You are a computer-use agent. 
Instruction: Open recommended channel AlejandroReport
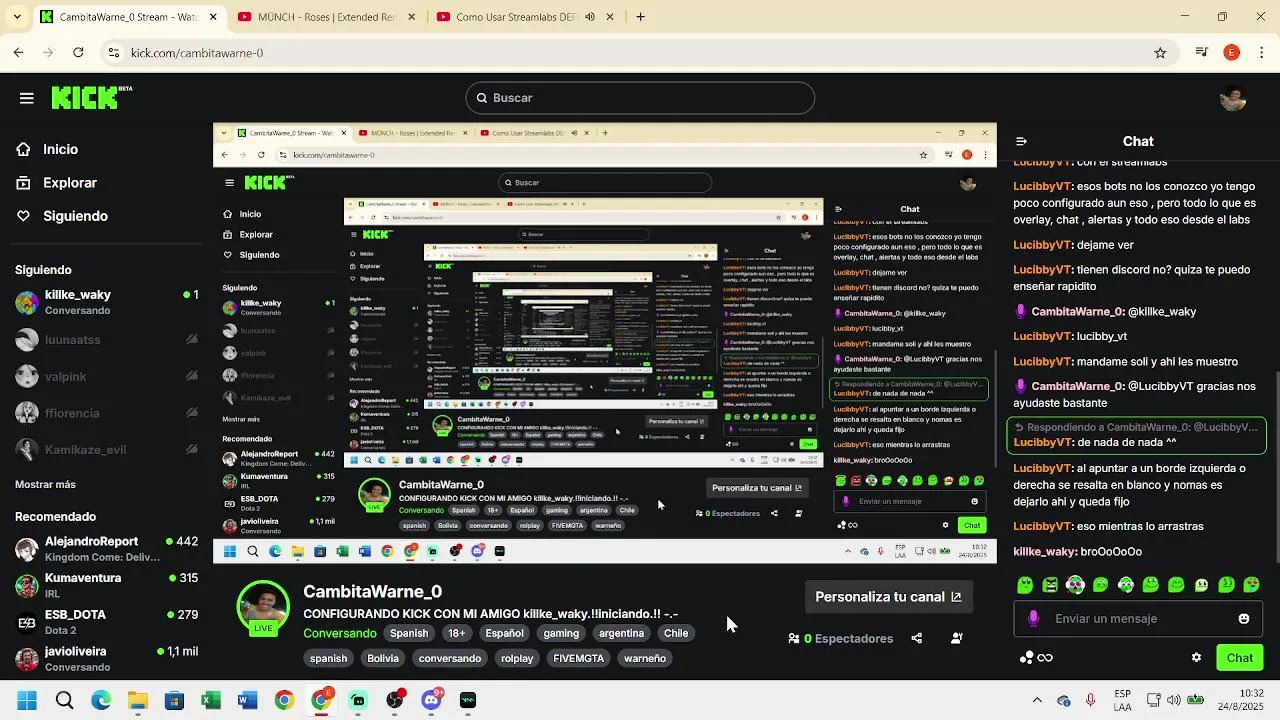[x=105, y=548]
